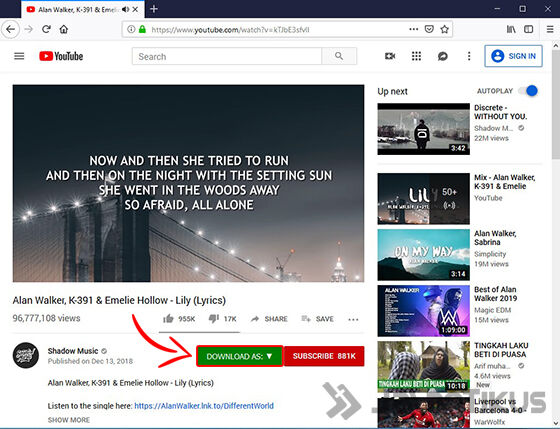The width and height of the screenshot is (560, 429).
Task: Open the Shadow Music channel avatar
Action: [x=26, y=355]
